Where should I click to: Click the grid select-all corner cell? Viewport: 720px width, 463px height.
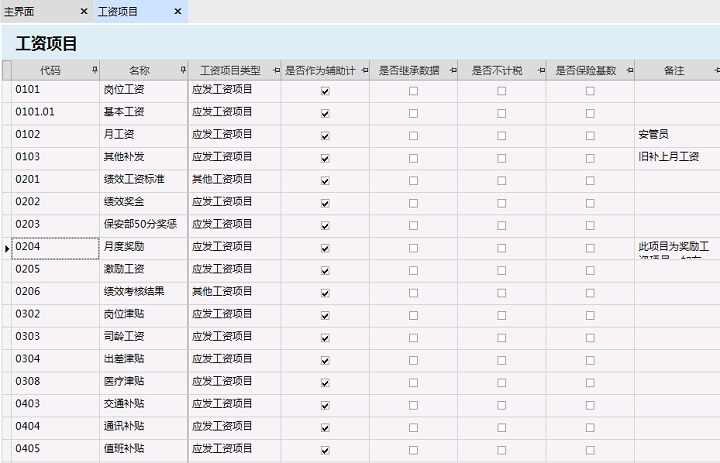[x=7, y=70]
